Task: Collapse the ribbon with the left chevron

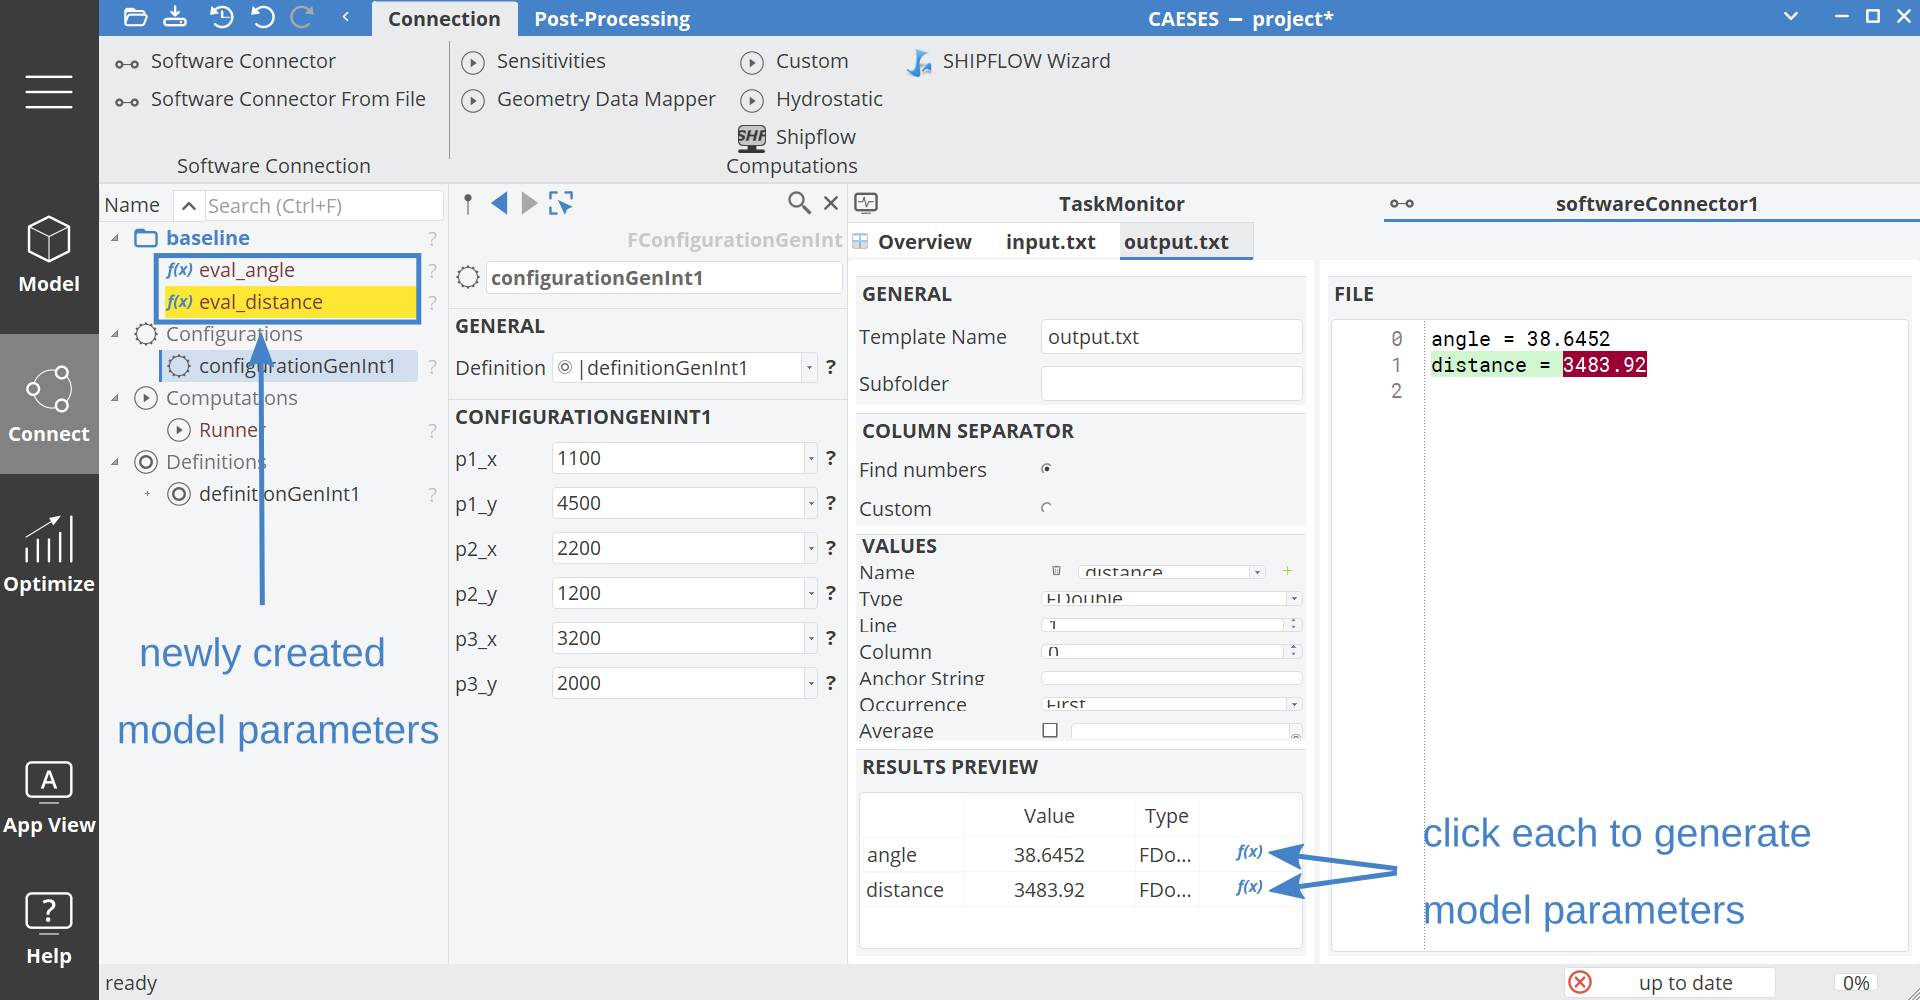Action: 345,17
